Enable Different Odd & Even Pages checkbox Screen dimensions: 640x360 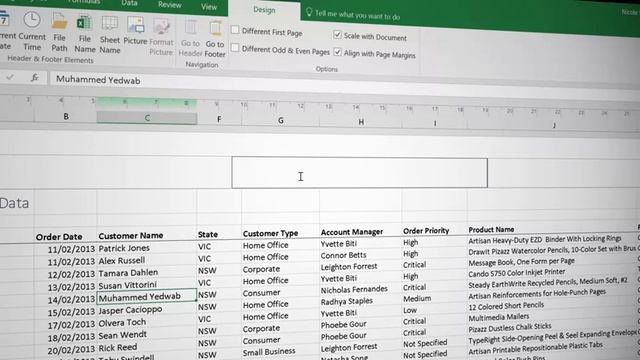pos(235,48)
